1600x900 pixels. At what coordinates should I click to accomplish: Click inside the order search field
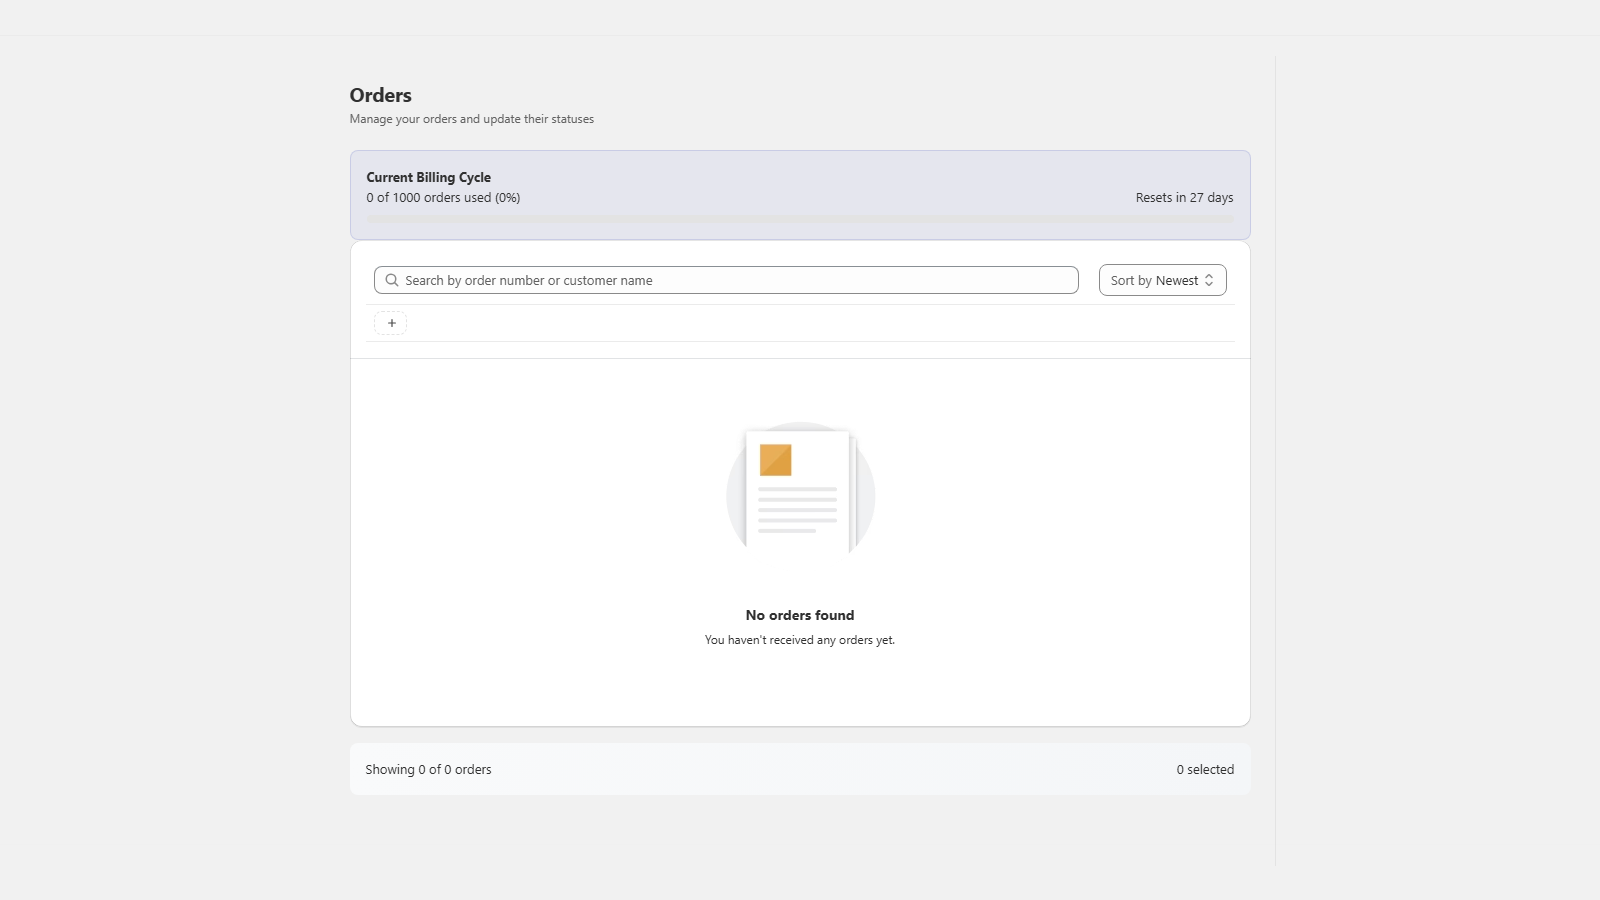click(726, 280)
